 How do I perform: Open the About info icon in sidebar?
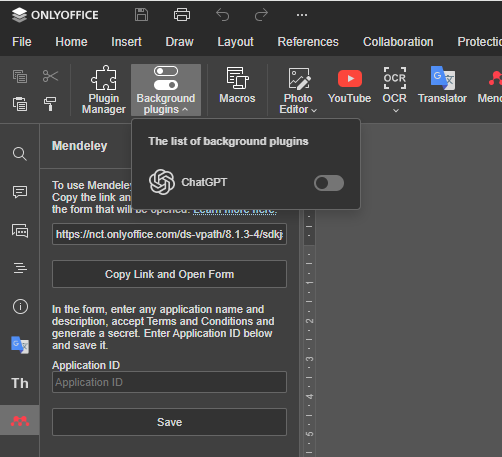pos(20,306)
